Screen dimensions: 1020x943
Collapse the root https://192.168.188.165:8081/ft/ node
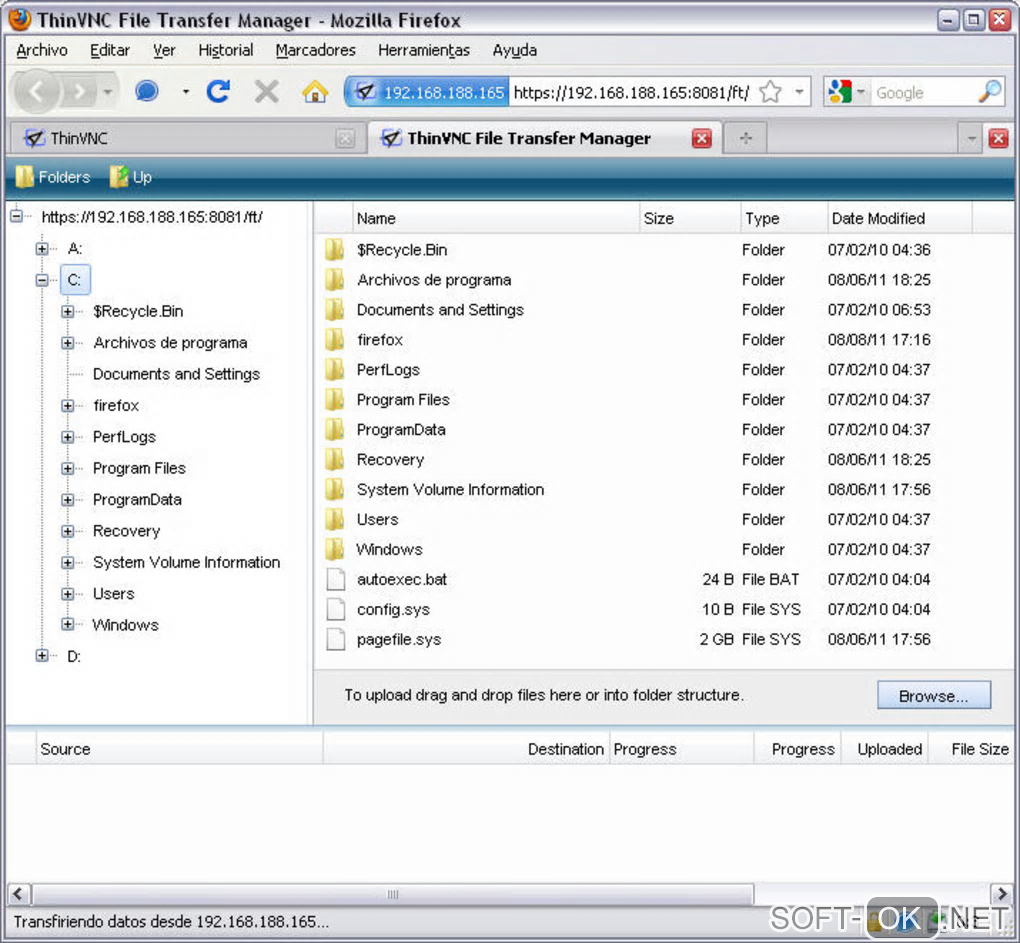[17, 217]
